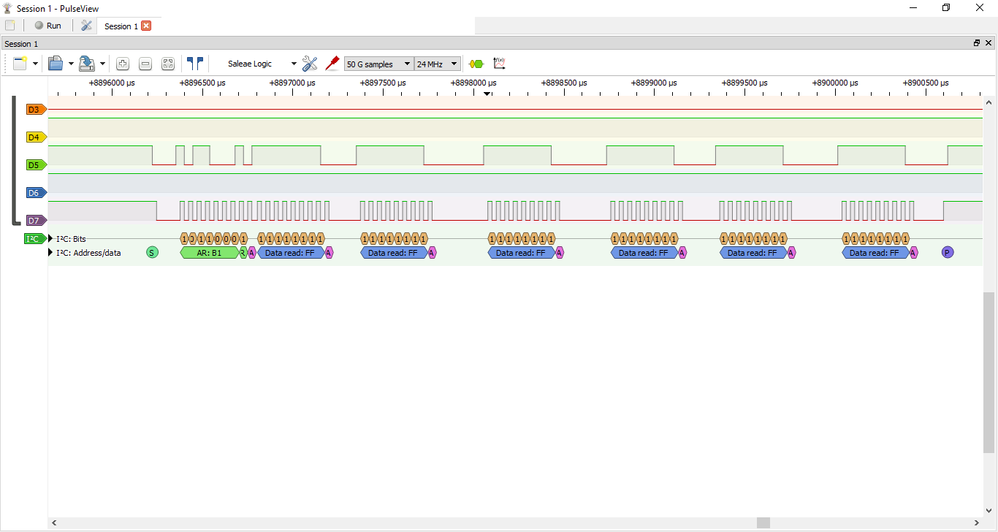The image size is (998, 532).
Task: Click the vertical scrollbar up arrow
Action: click(988, 102)
